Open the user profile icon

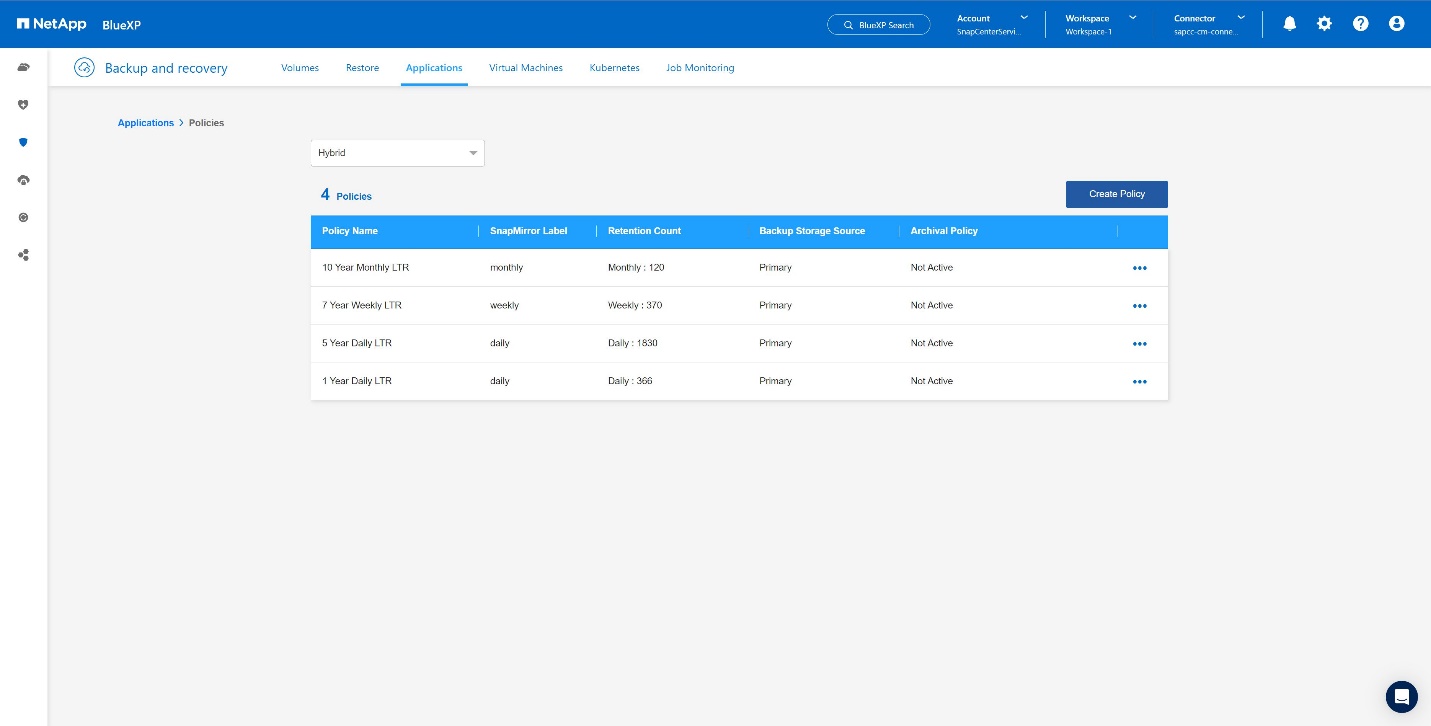click(1396, 24)
